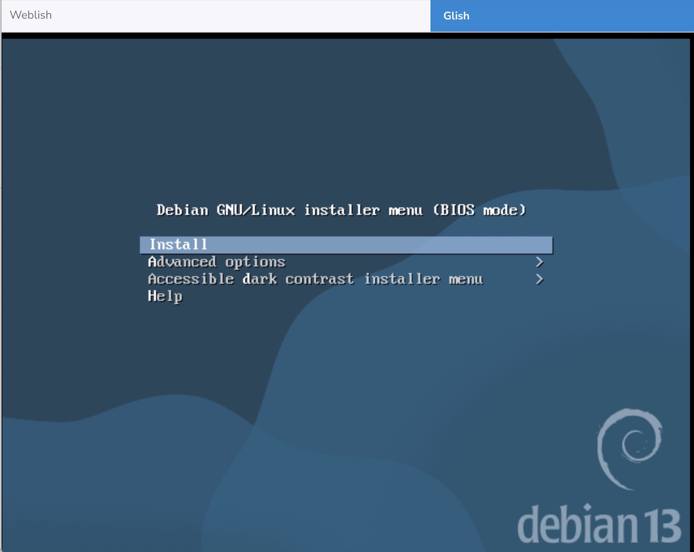Switch to the Weblish tab

216,15
